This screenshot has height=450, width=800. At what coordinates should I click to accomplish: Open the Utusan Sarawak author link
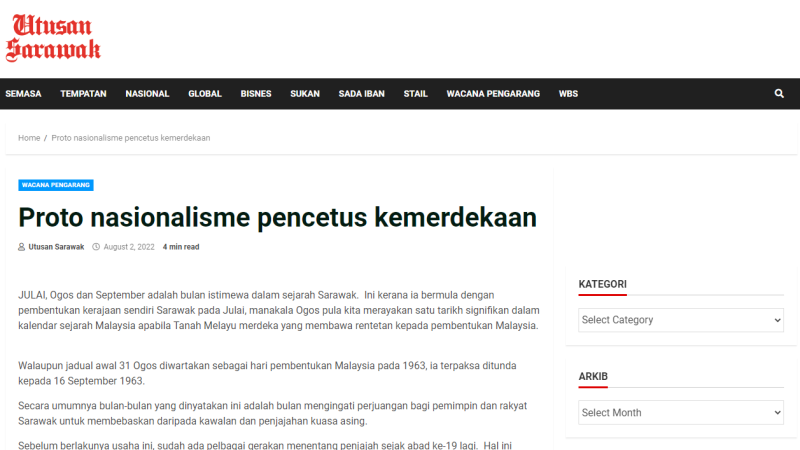[x=56, y=247]
